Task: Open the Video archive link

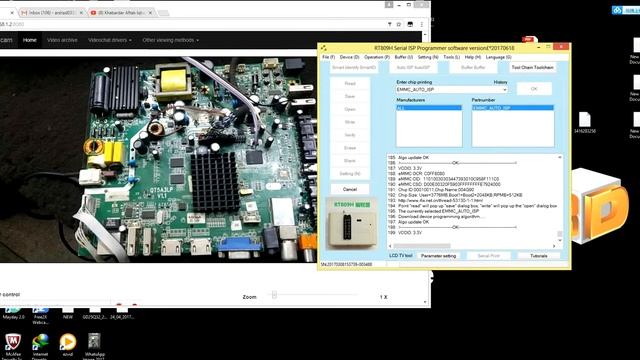Action: click(62, 40)
